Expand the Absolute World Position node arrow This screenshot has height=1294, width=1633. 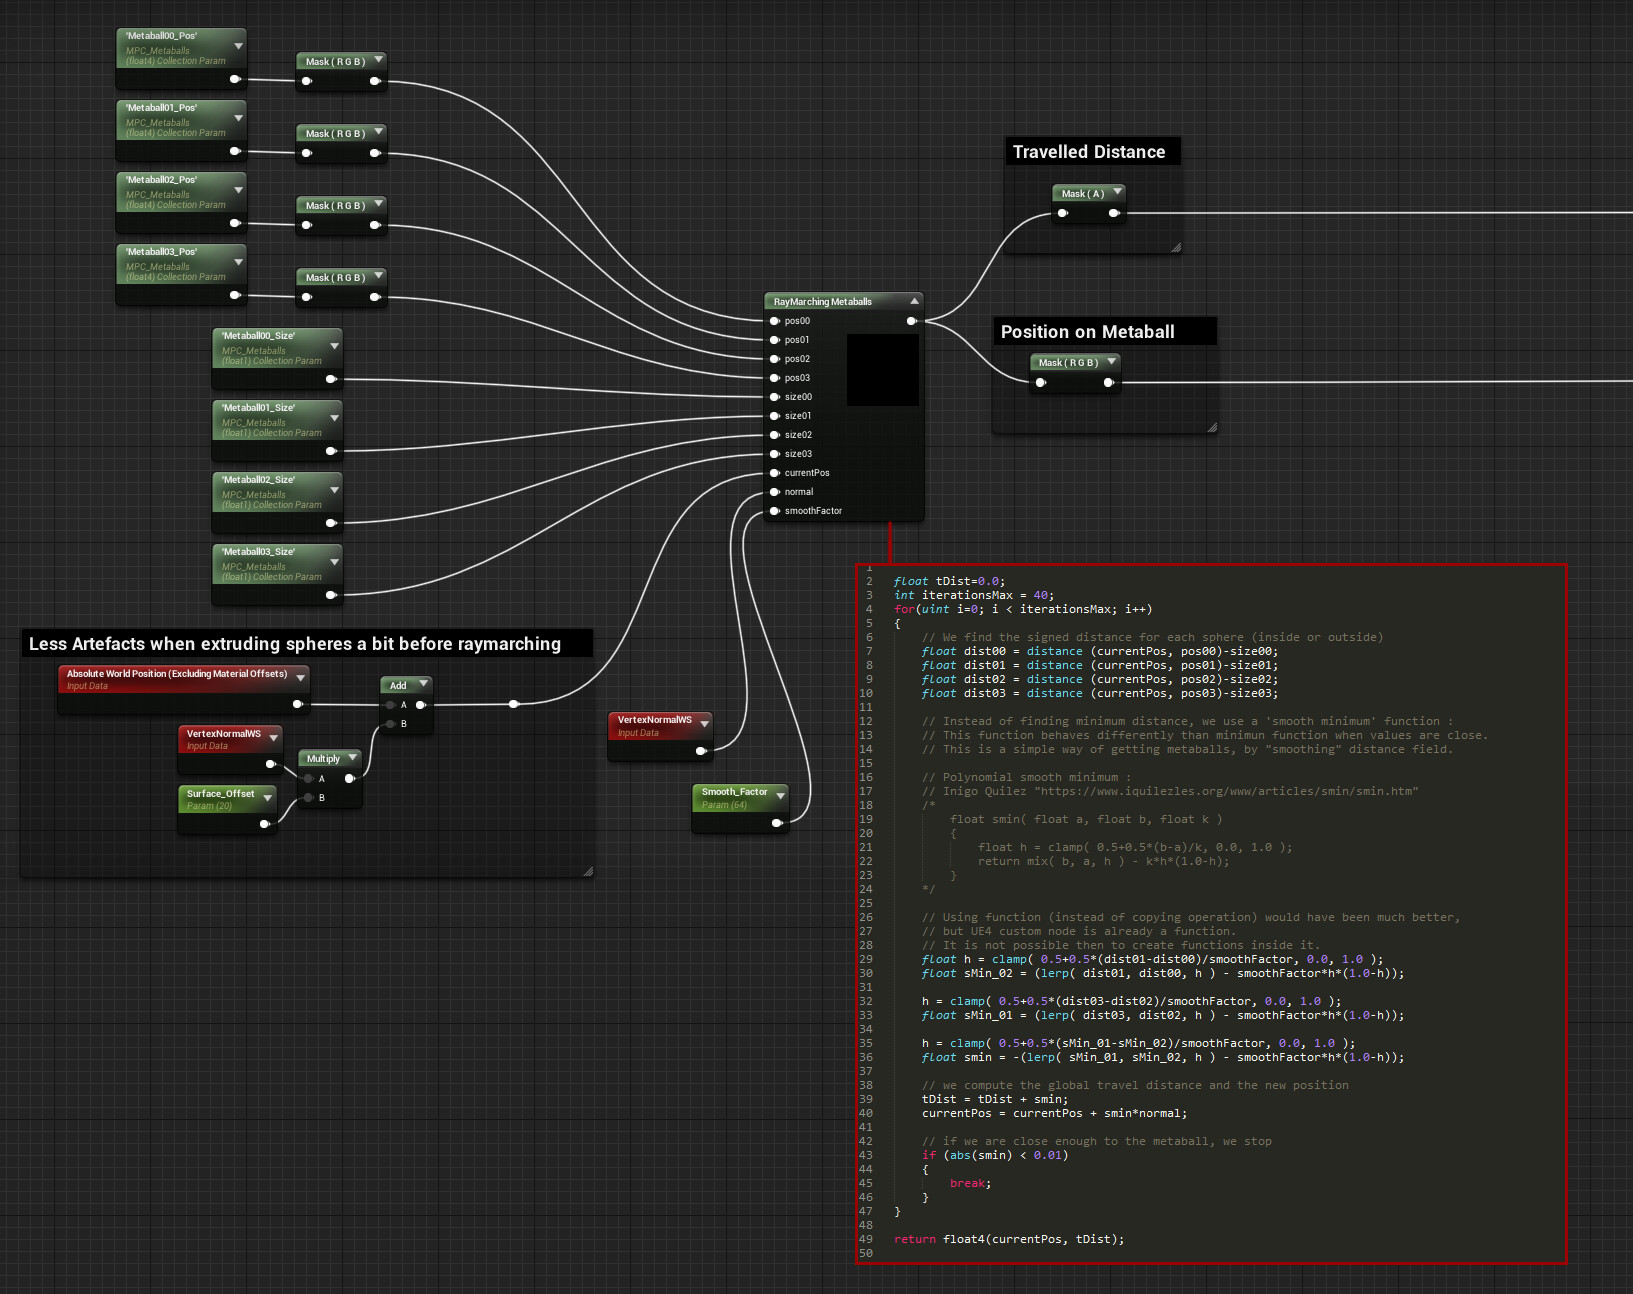tap(300, 678)
